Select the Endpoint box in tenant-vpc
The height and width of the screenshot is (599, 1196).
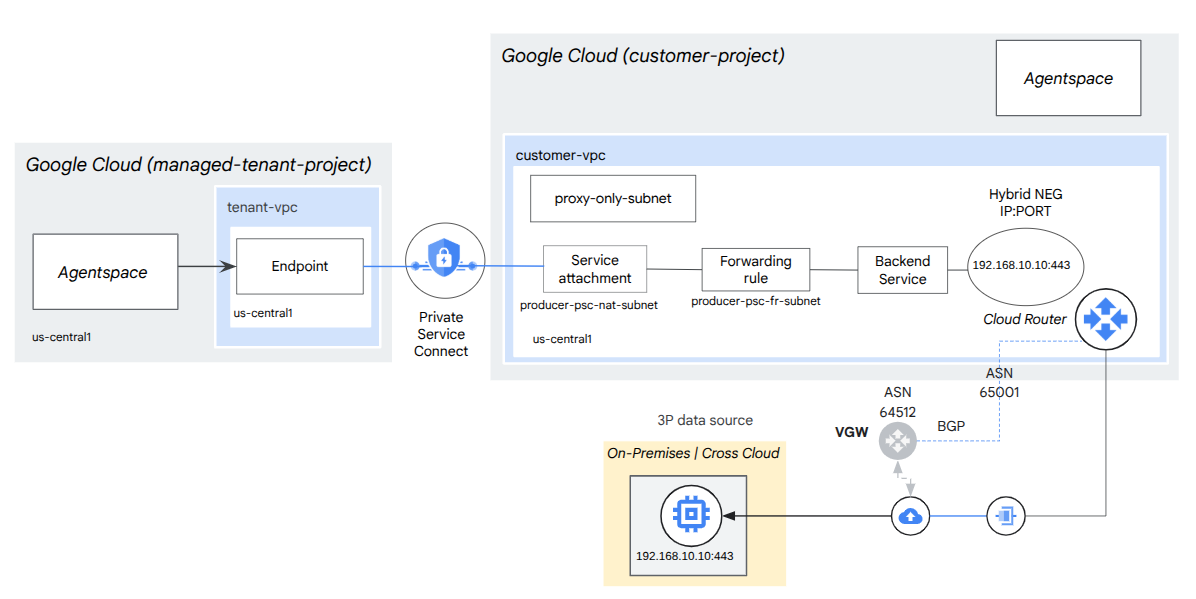(300, 266)
